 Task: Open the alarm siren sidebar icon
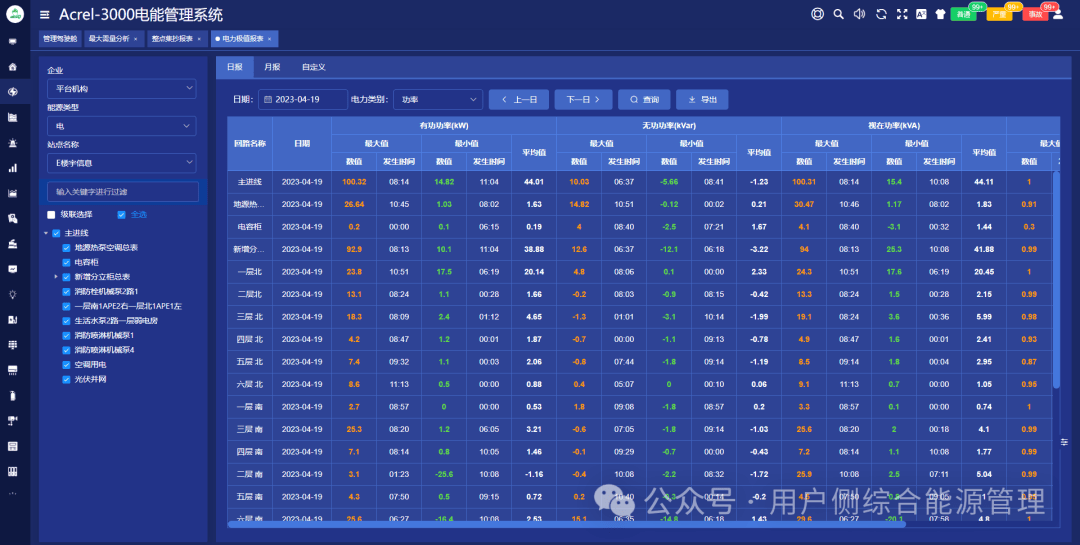pos(12,143)
